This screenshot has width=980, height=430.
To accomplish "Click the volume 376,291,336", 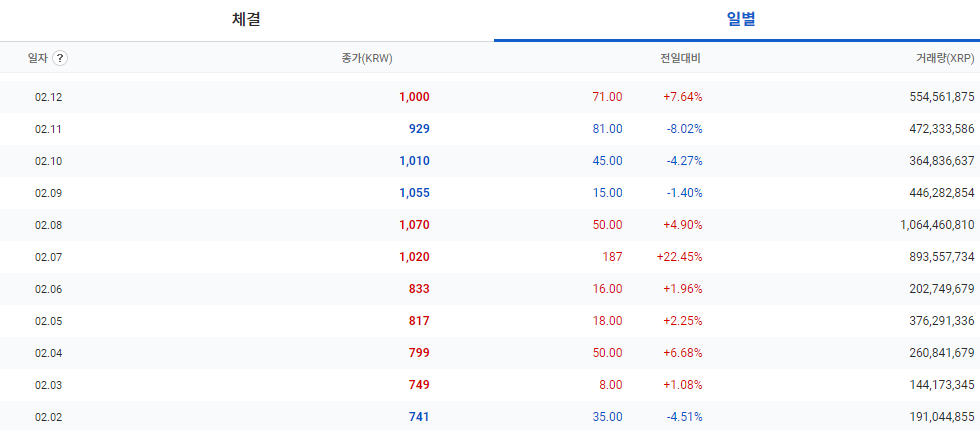I will click(942, 321).
